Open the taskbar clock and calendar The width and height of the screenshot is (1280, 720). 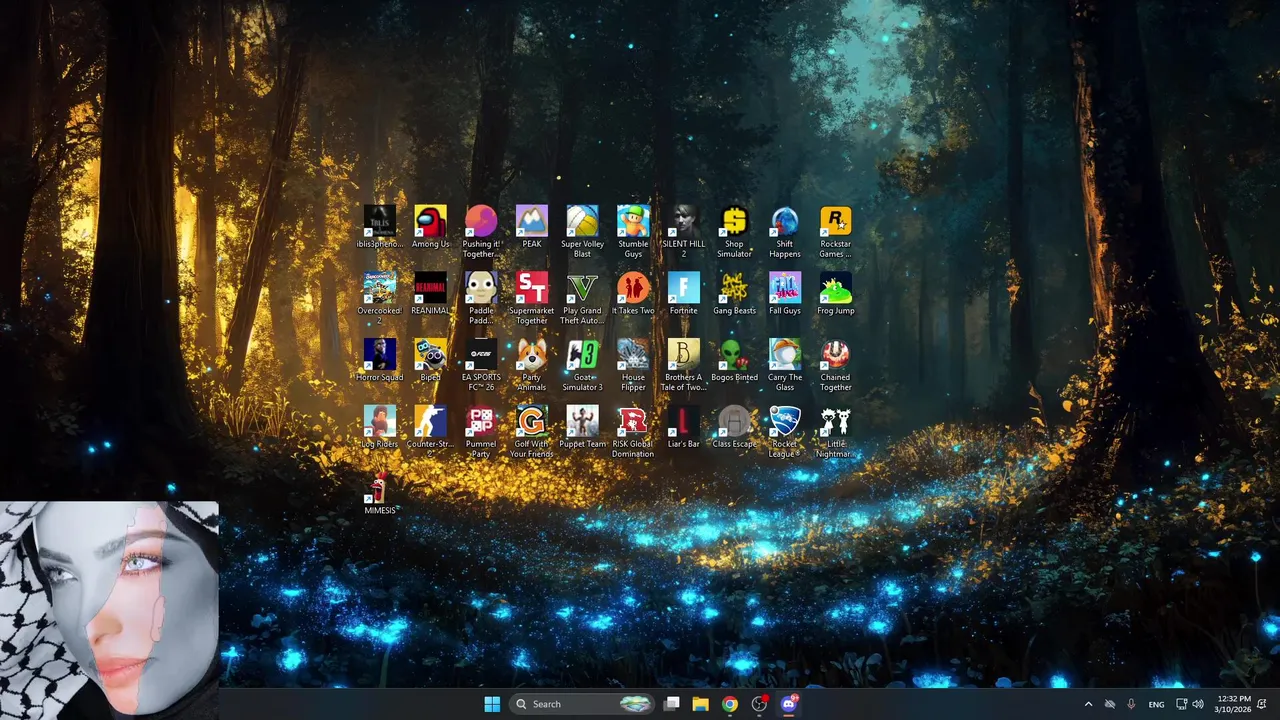1235,704
